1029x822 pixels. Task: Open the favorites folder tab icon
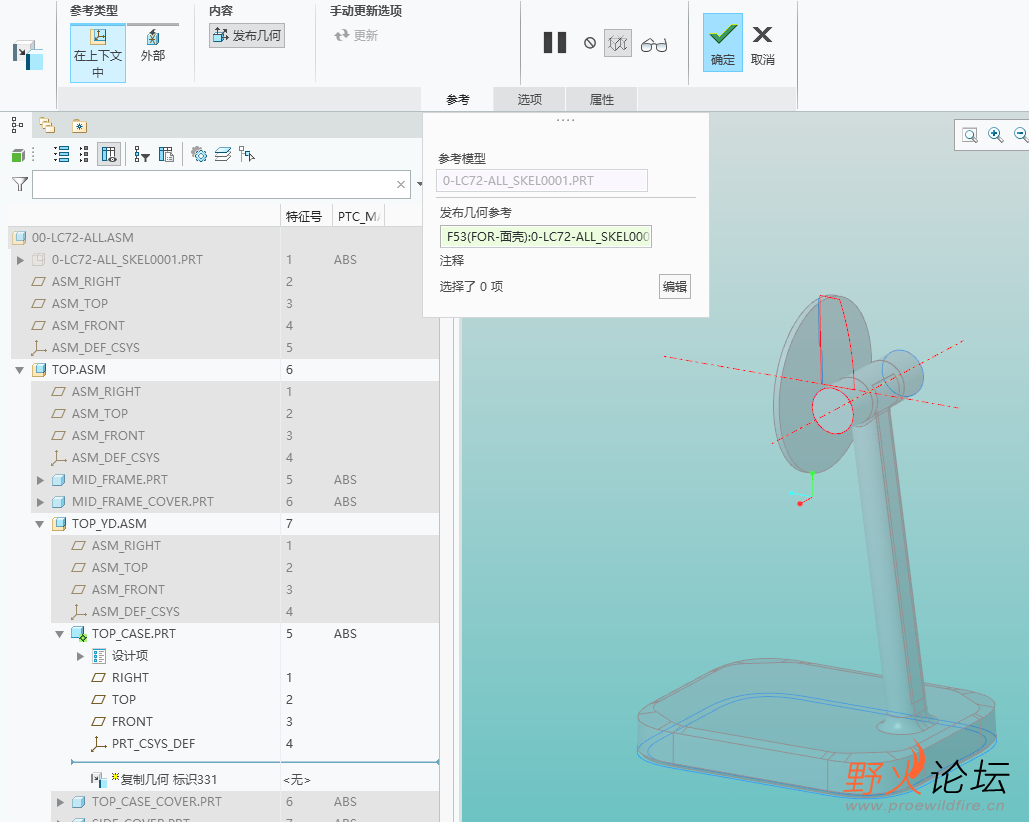79,126
